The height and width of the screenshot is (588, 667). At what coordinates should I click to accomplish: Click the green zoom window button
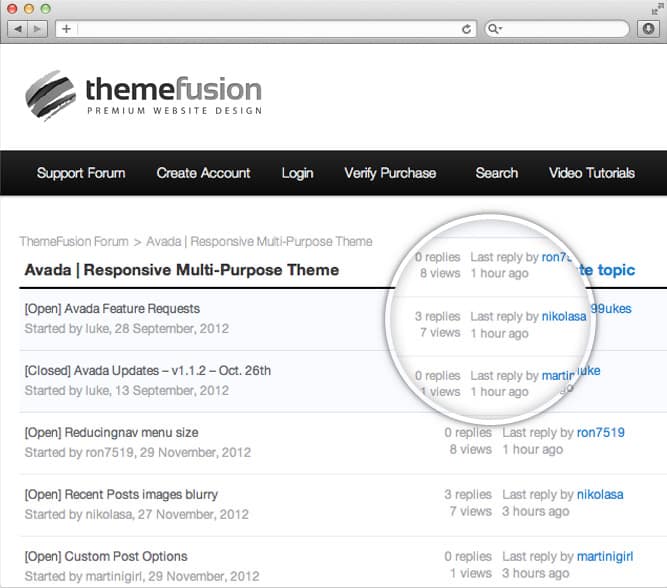46,9
